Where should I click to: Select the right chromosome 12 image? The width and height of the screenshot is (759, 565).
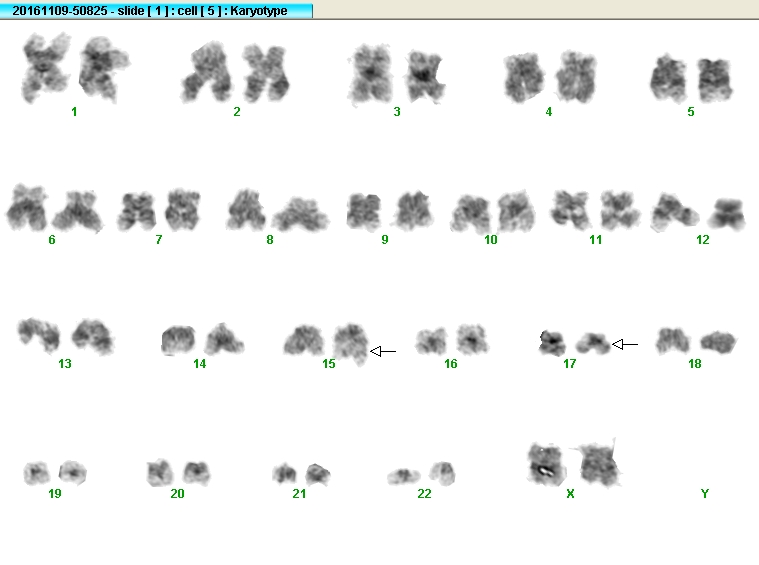[x=727, y=213]
